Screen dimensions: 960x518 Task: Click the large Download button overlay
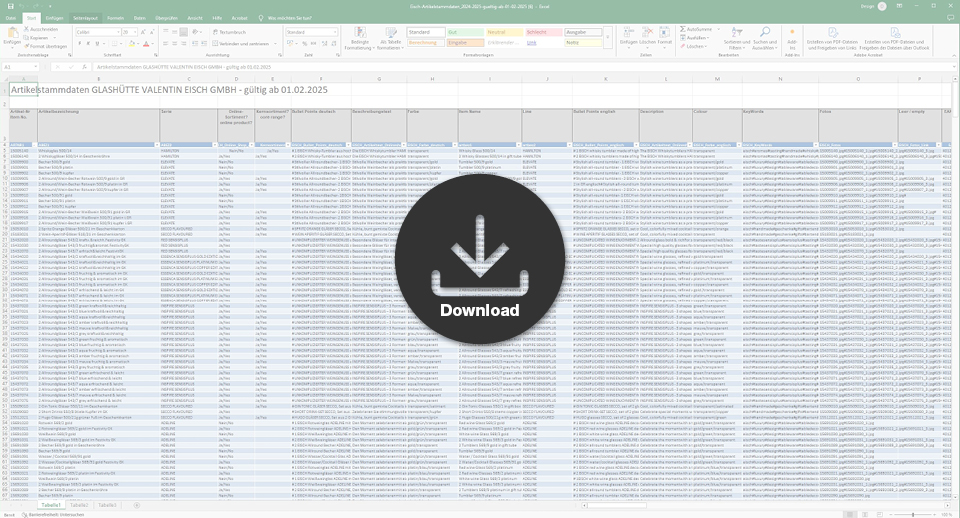point(479,258)
